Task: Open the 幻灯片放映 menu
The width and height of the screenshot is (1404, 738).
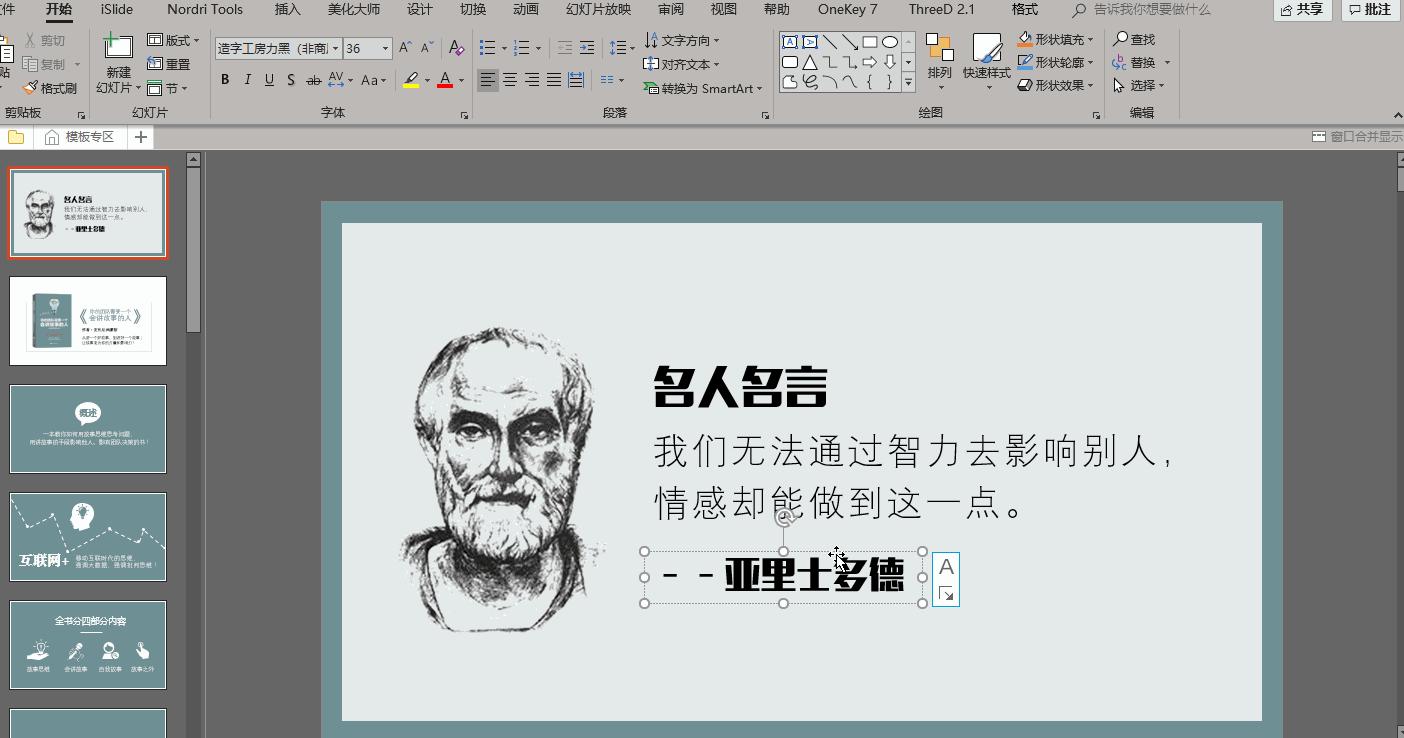Action: (598, 9)
